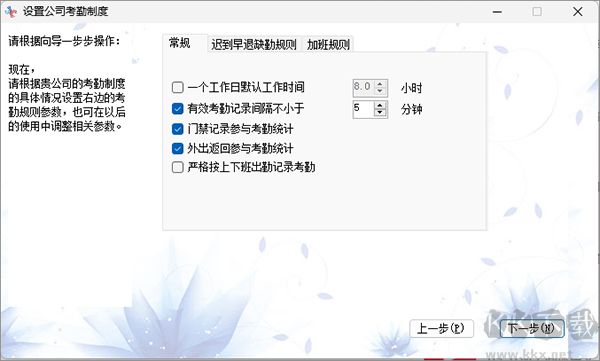Increase the minutes interval spinner value
600x361 pixels.
(x=380, y=105)
